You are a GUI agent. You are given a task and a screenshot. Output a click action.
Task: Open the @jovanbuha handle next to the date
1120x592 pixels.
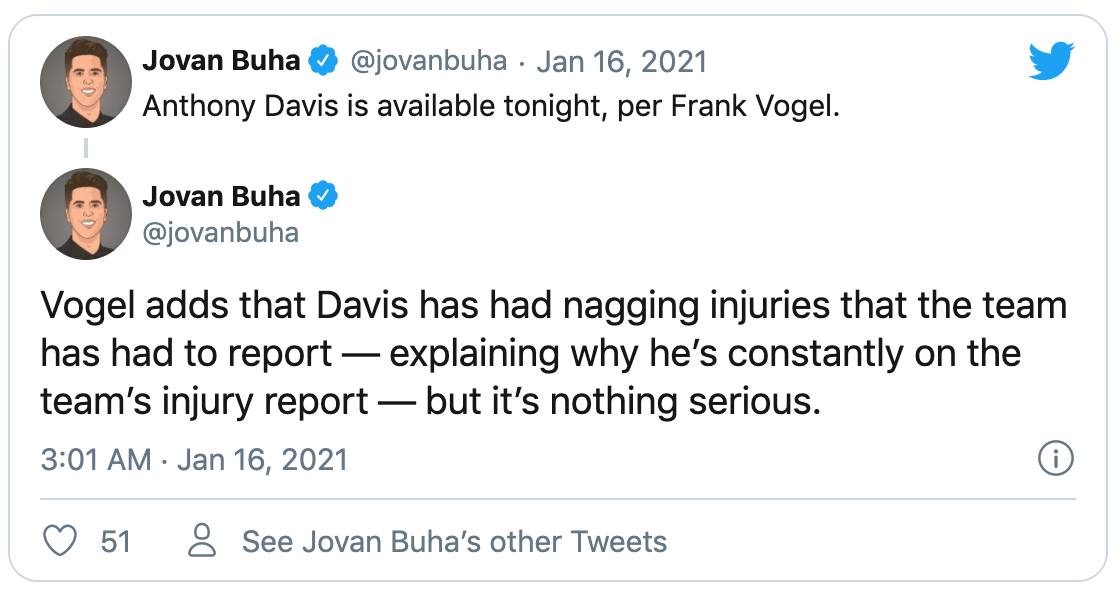click(x=429, y=61)
